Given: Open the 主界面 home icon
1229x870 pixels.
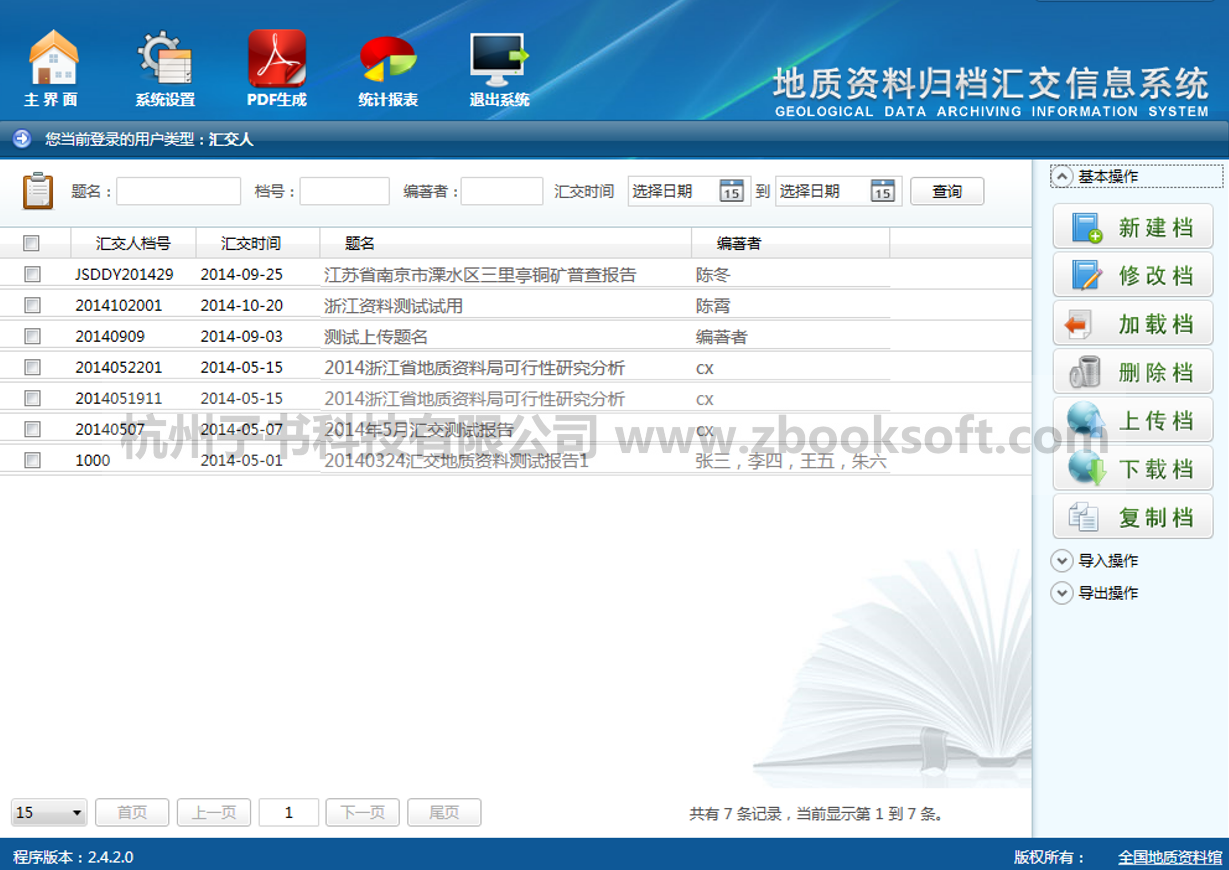Looking at the screenshot, I should (x=53, y=58).
